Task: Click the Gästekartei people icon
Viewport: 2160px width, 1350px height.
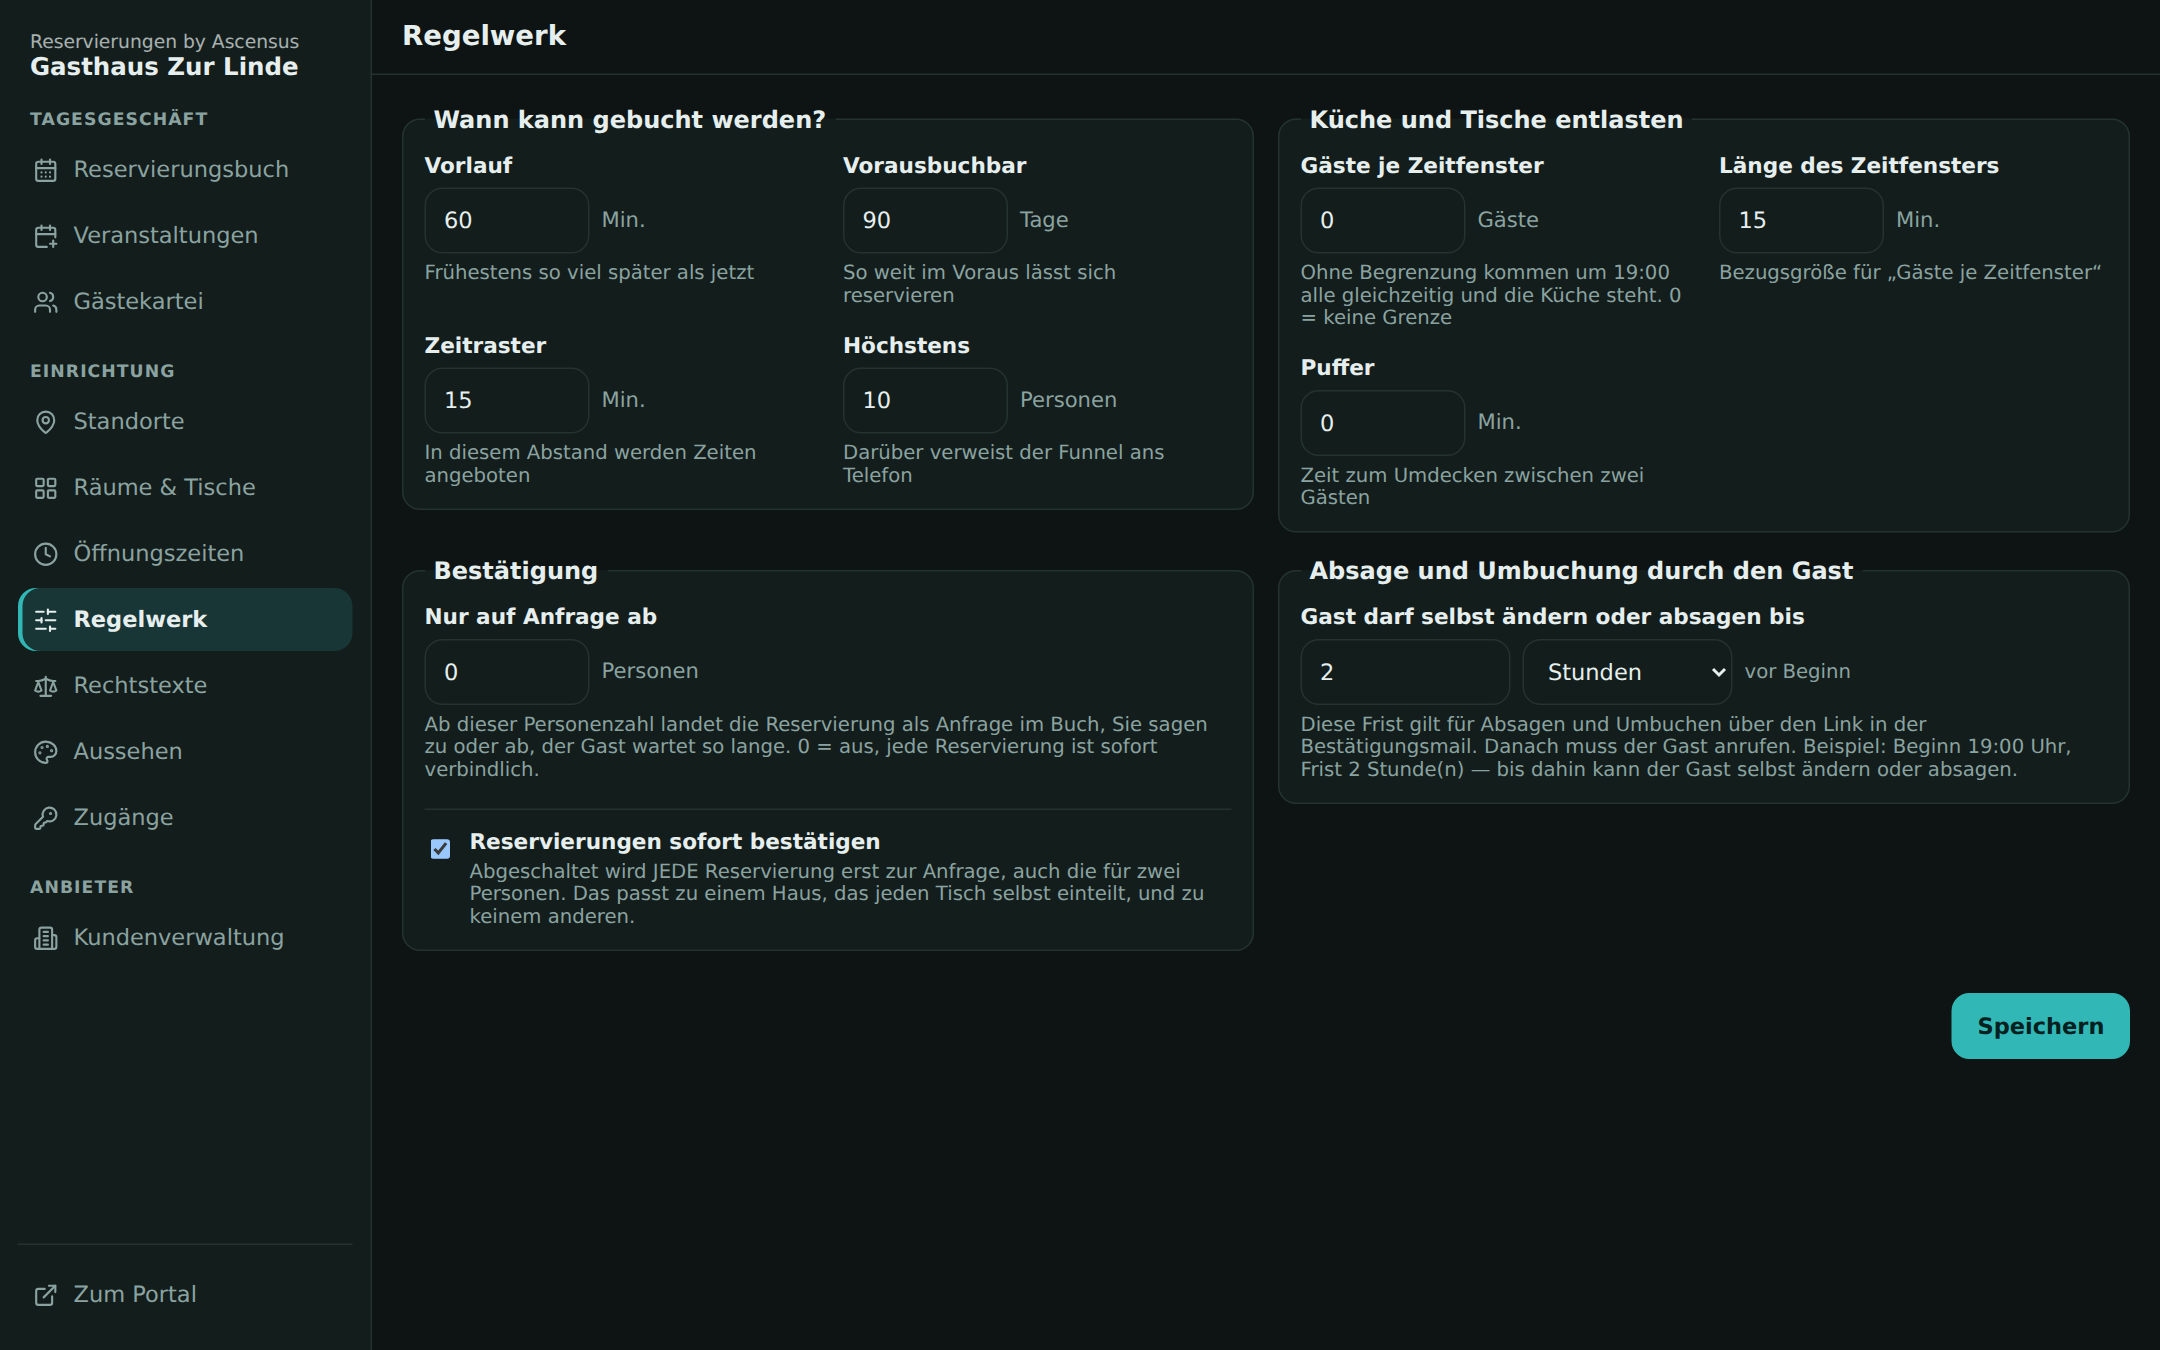Action: [46, 302]
